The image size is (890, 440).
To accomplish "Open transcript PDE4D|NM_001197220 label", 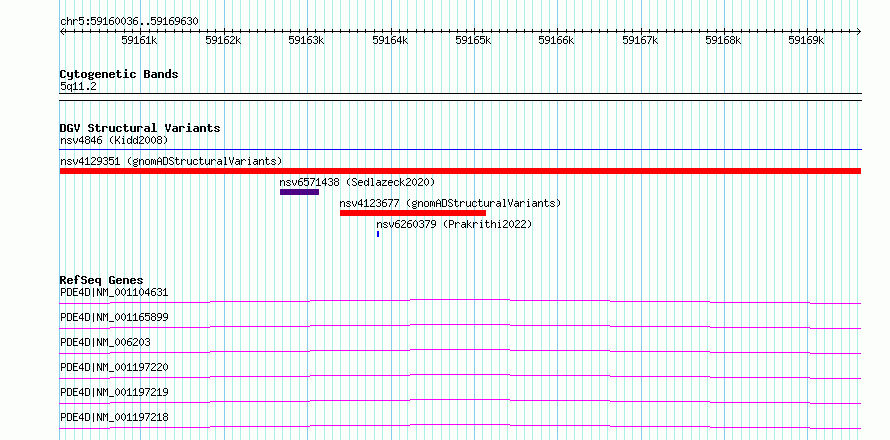I will click(114, 367).
